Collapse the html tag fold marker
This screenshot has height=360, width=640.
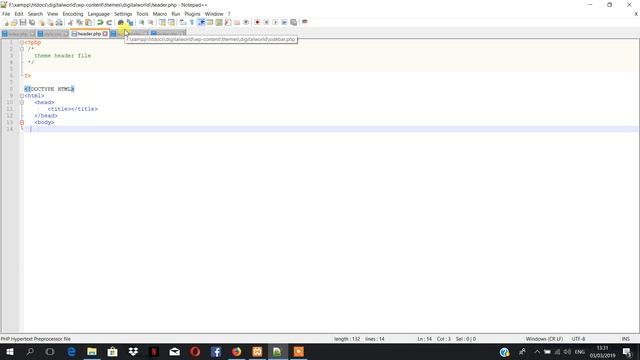tap(22, 96)
